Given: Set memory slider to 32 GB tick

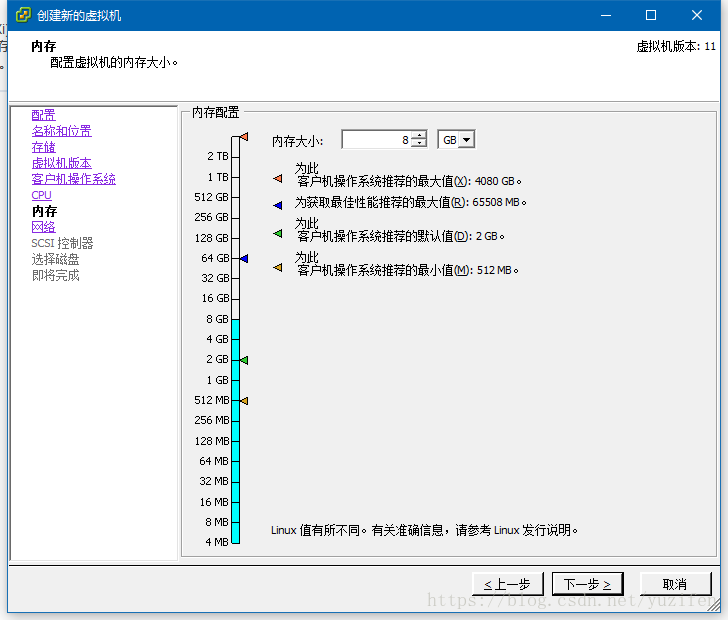Looking at the screenshot, I should [x=235, y=279].
